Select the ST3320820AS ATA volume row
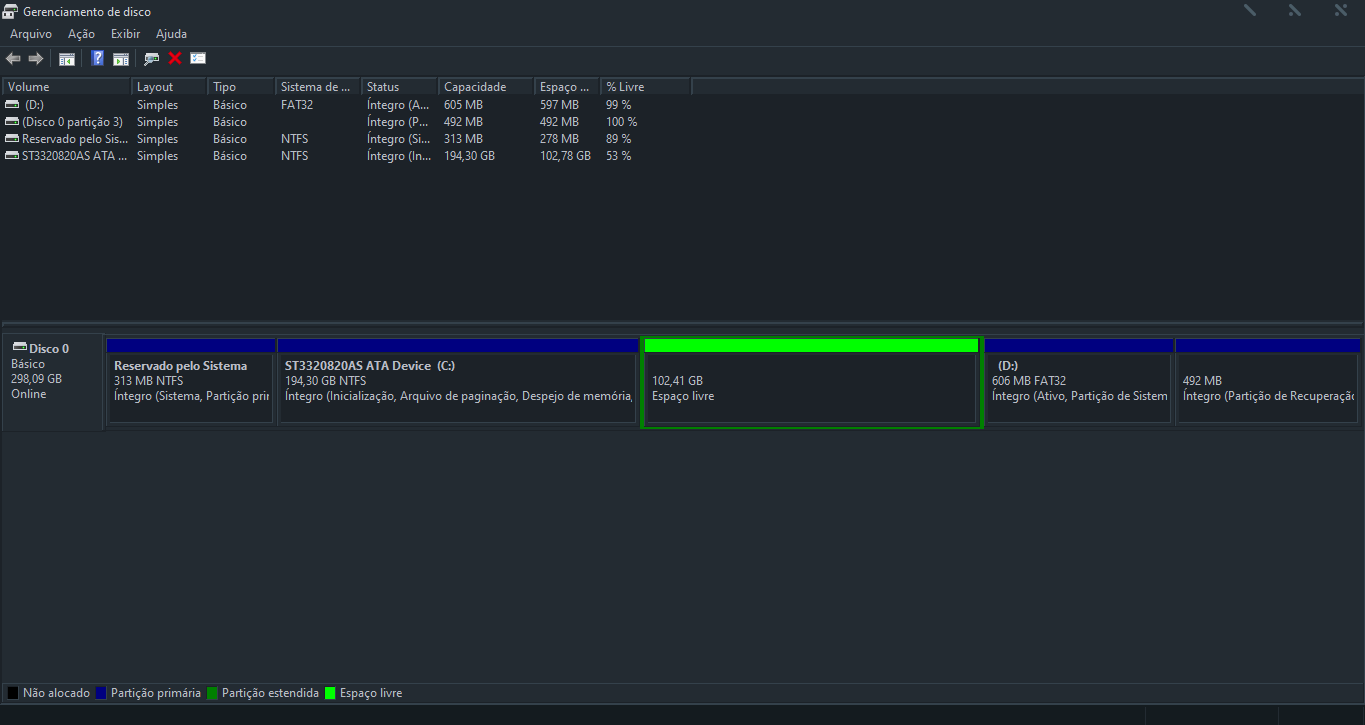Viewport: 1365px width, 725px height. click(x=65, y=156)
